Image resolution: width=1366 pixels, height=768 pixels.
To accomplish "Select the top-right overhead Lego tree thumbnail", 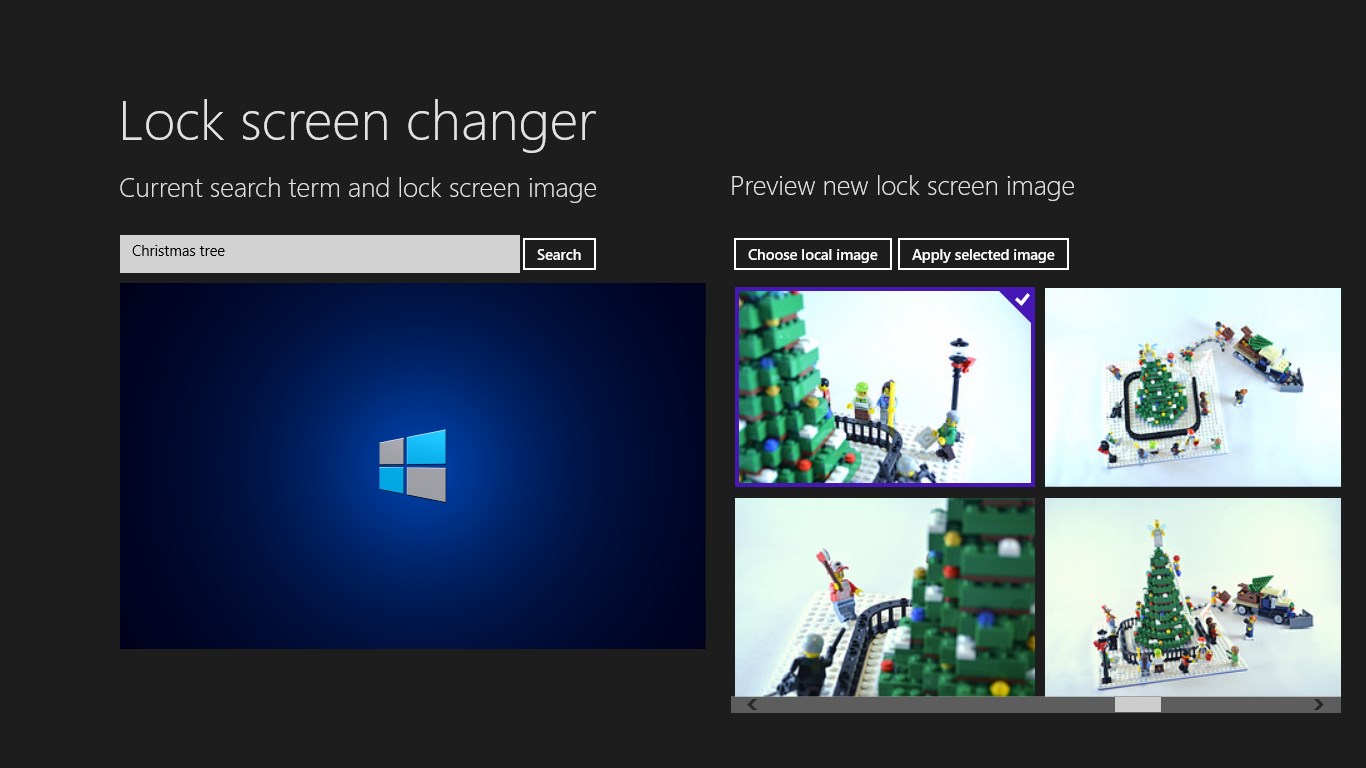I will coord(1192,387).
